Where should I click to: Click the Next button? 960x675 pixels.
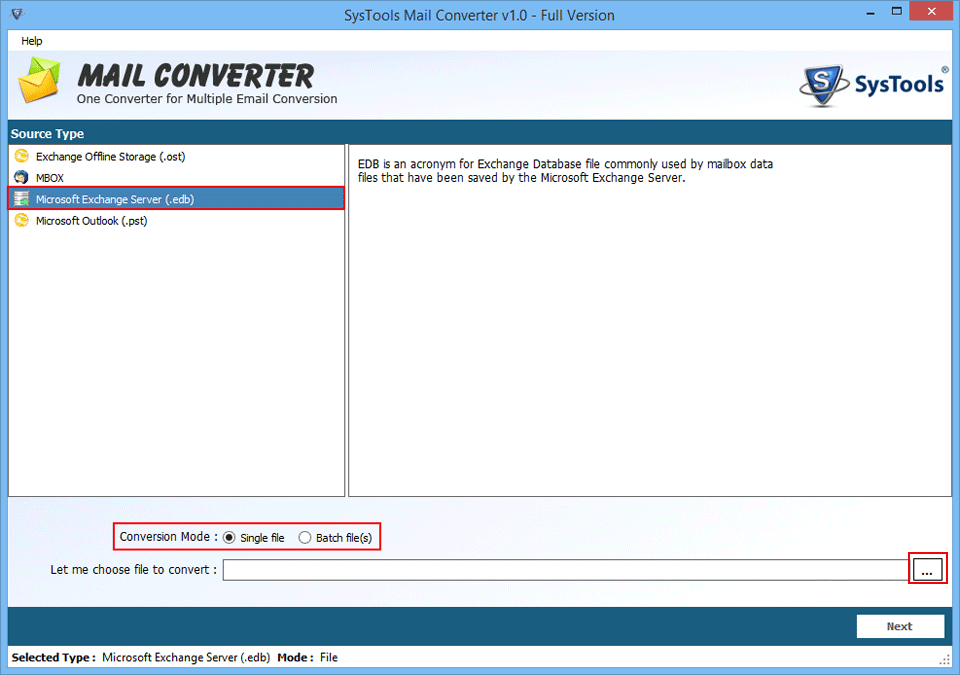click(900, 626)
